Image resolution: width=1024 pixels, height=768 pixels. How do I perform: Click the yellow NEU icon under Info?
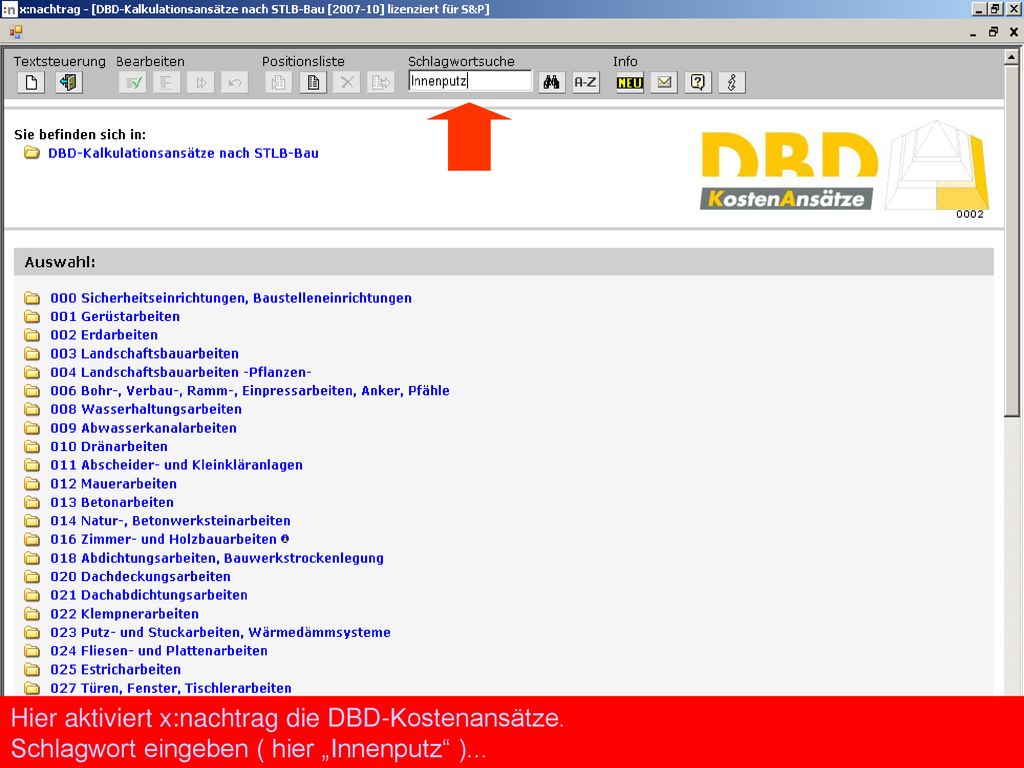pyautogui.click(x=630, y=82)
